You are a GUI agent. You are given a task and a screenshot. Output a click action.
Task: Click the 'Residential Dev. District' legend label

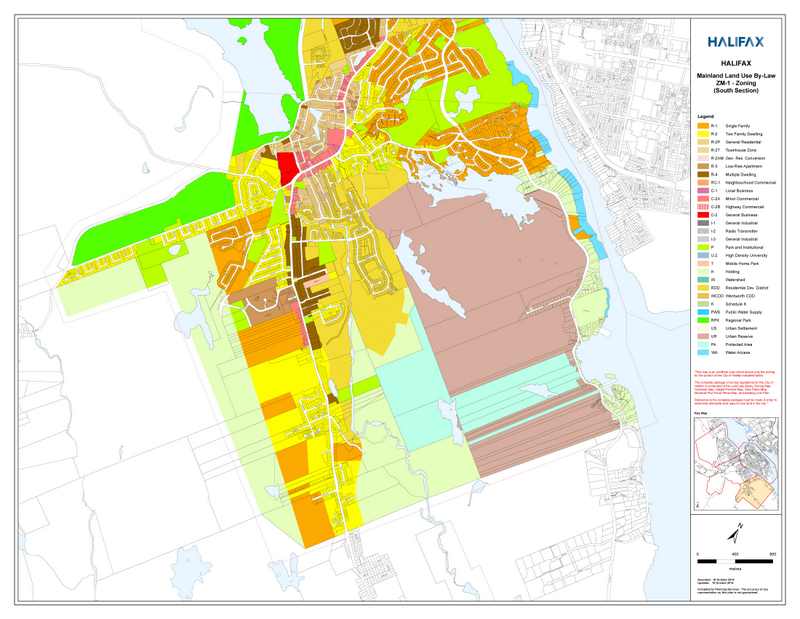[x=746, y=288]
